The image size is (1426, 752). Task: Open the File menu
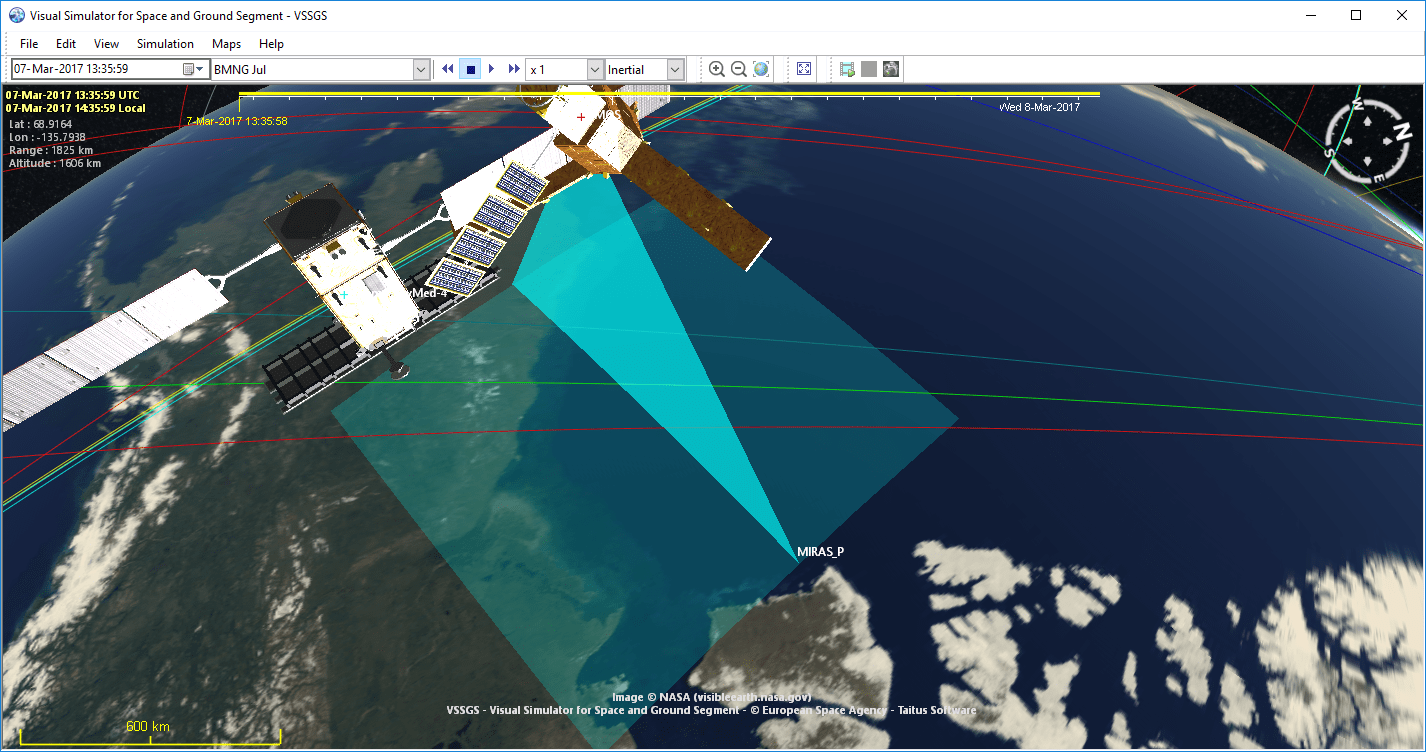tap(29, 44)
